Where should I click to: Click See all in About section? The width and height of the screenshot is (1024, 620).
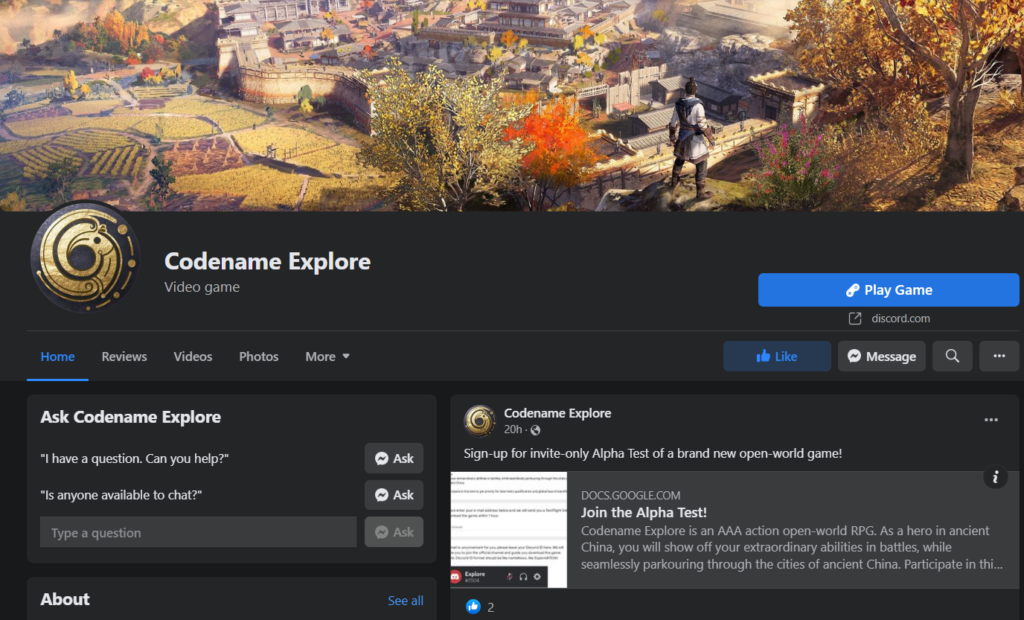point(406,600)
